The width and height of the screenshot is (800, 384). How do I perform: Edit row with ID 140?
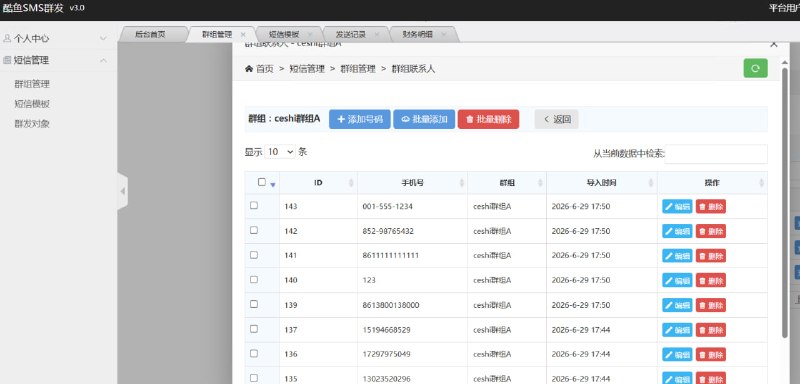point(677,280)
